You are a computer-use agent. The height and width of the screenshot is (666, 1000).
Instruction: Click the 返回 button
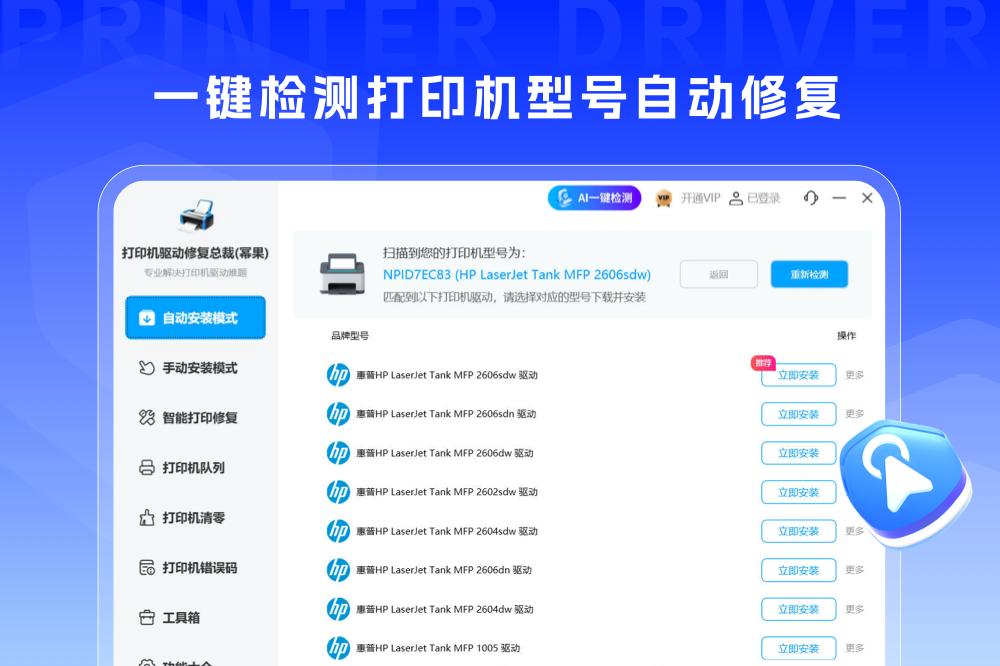[718, 274]
